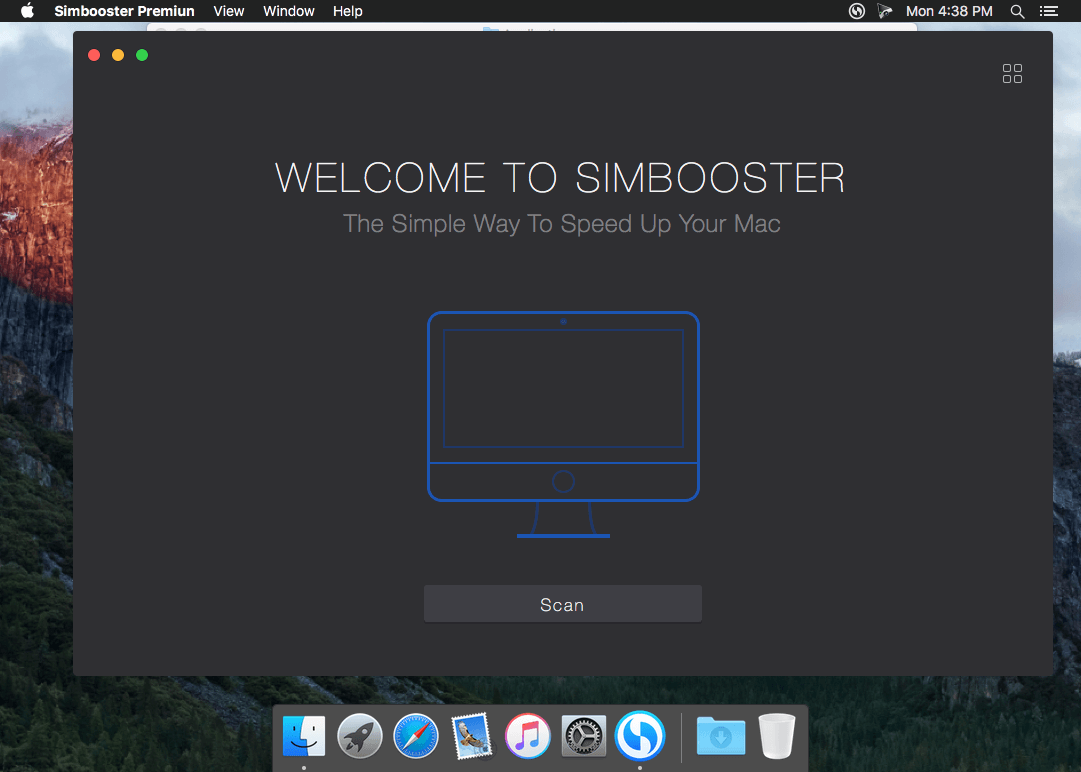1081x772 pixels.
Task: Click the blue iMac illustration
Action: click(x=563, y=425)
